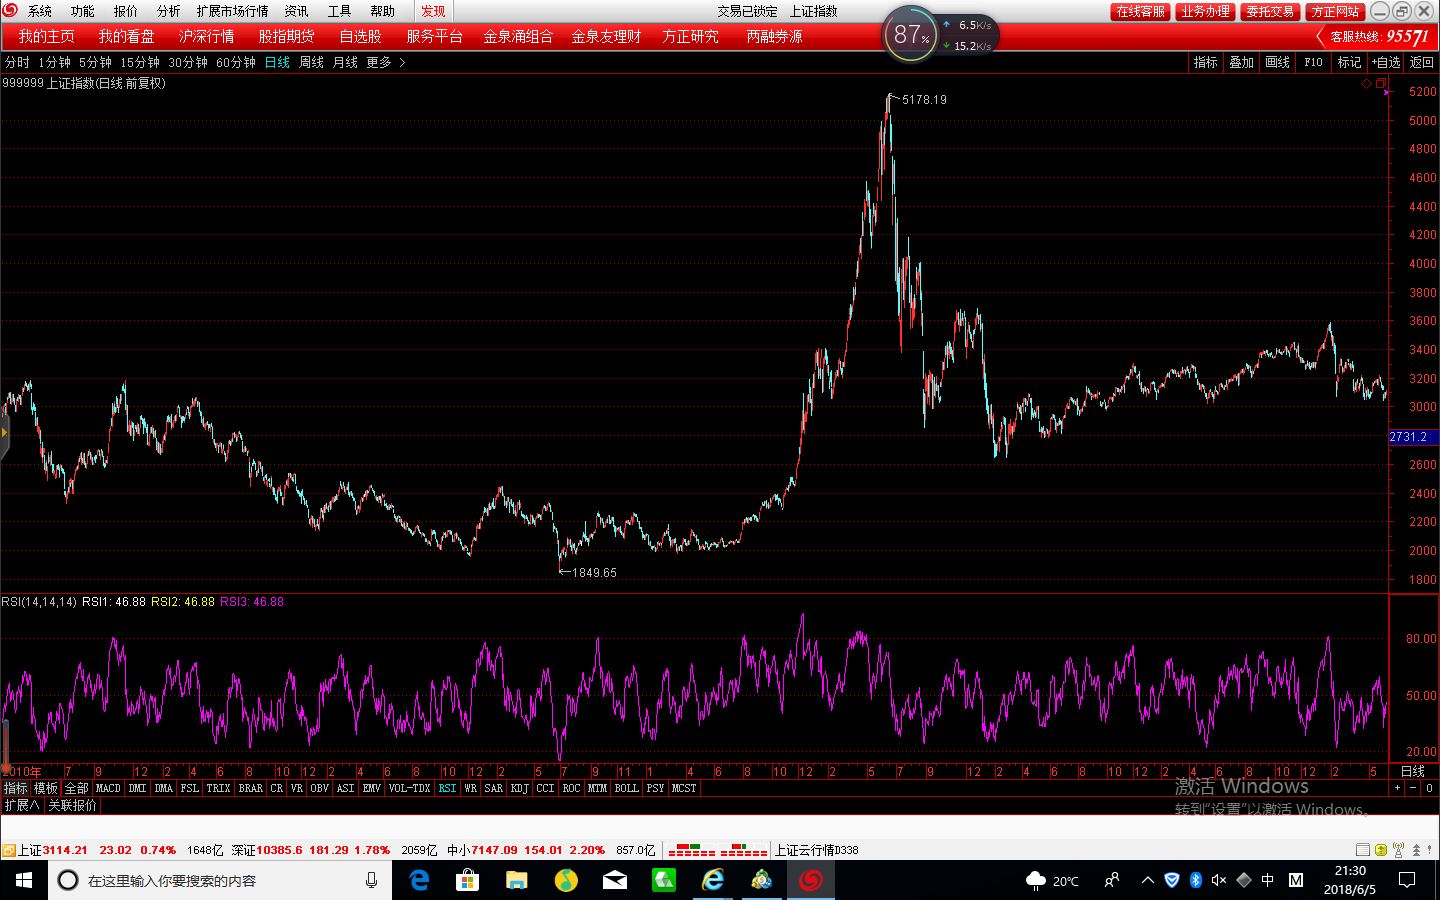Click the + zoom in chart control

[x=1398, y=788]
